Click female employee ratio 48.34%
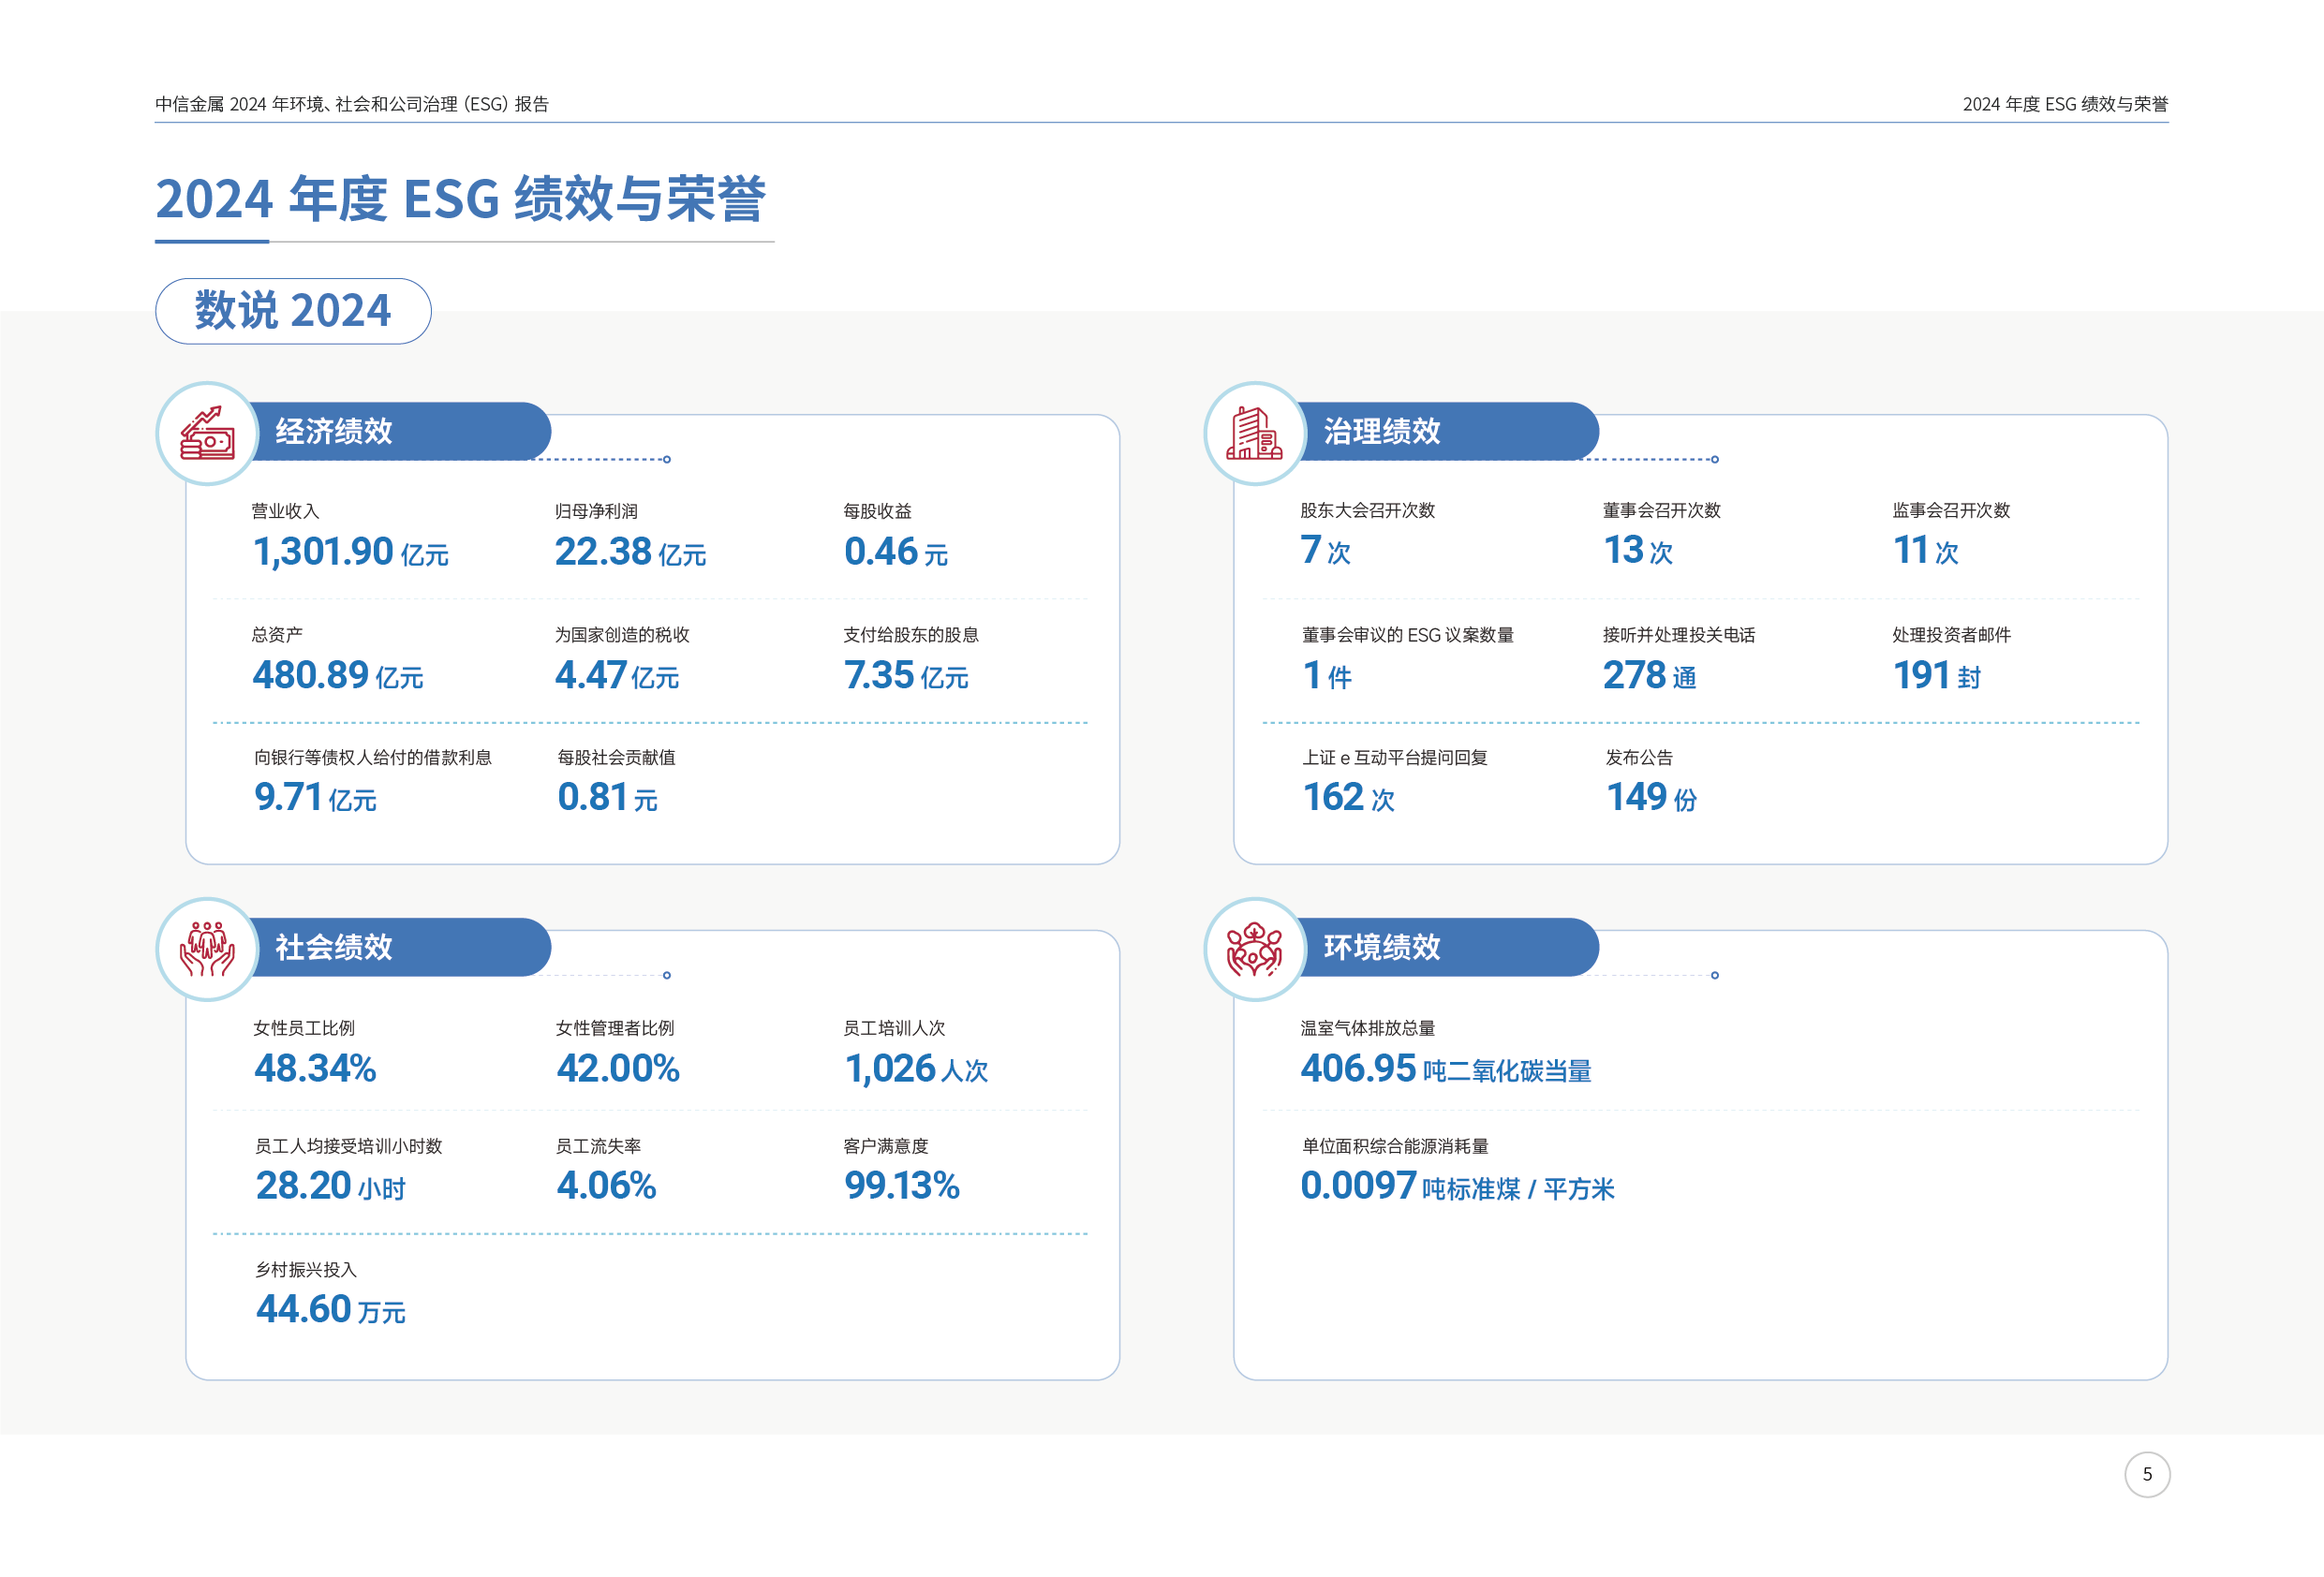This screenshot has height=1577, width=2324. [315, 1069]
